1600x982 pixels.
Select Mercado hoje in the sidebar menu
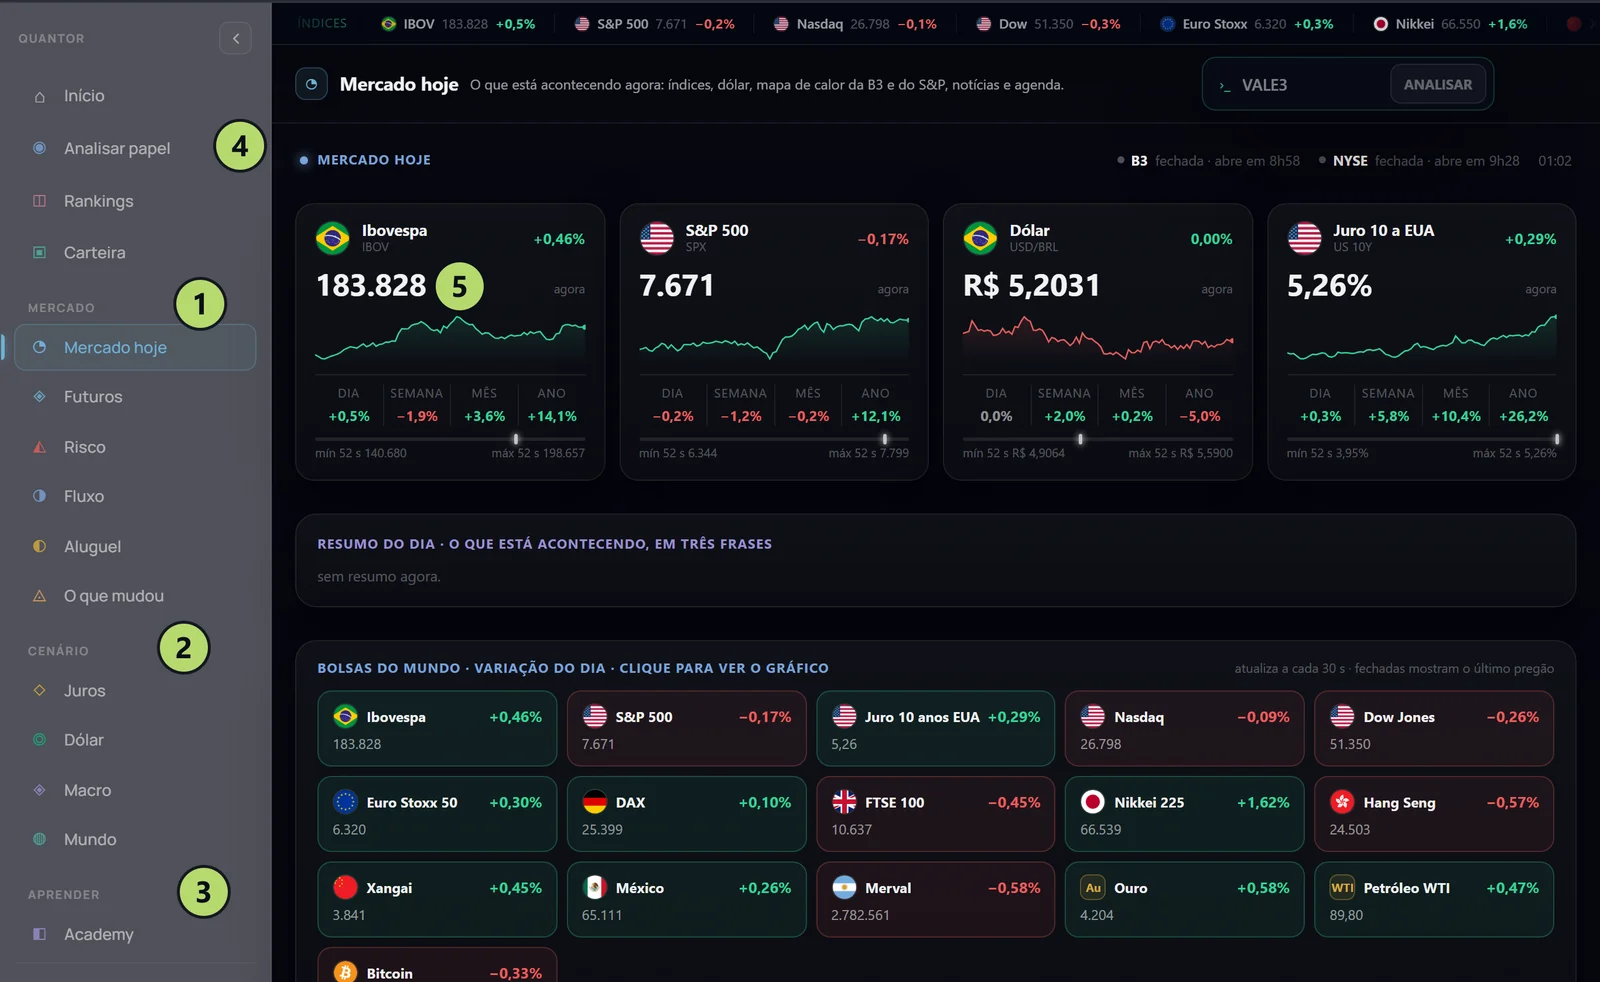[x=135, y=347]
